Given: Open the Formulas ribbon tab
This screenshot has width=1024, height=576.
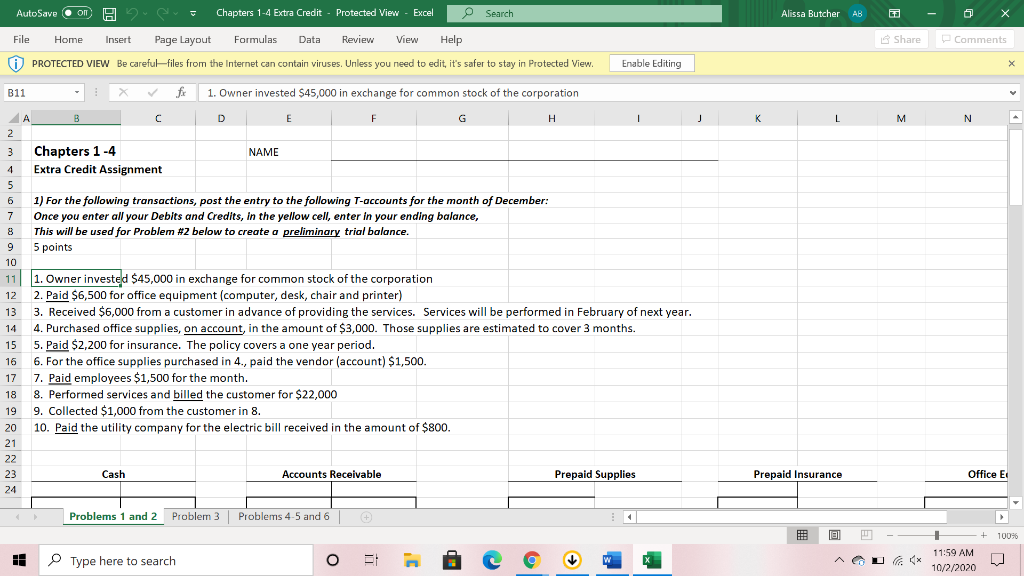Looking at the screenshot, I should [255, 39].
